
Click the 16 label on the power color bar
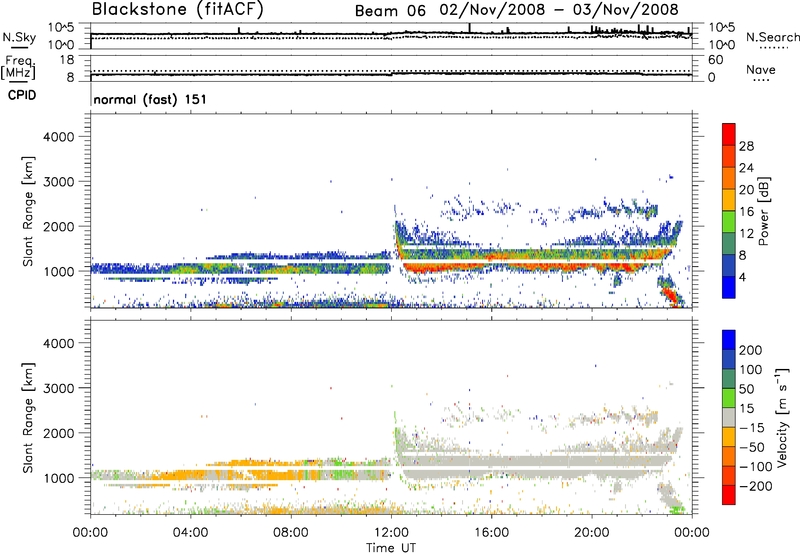(746, 212)
